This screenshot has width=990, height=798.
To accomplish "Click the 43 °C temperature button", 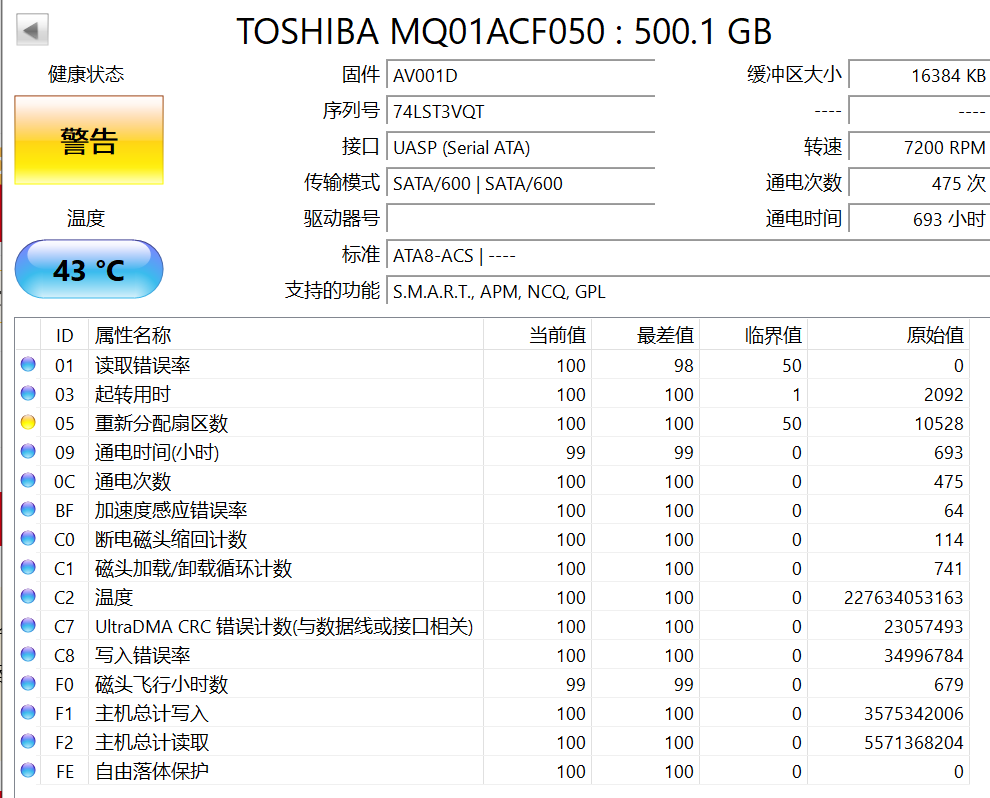I will tap(89, 269).
